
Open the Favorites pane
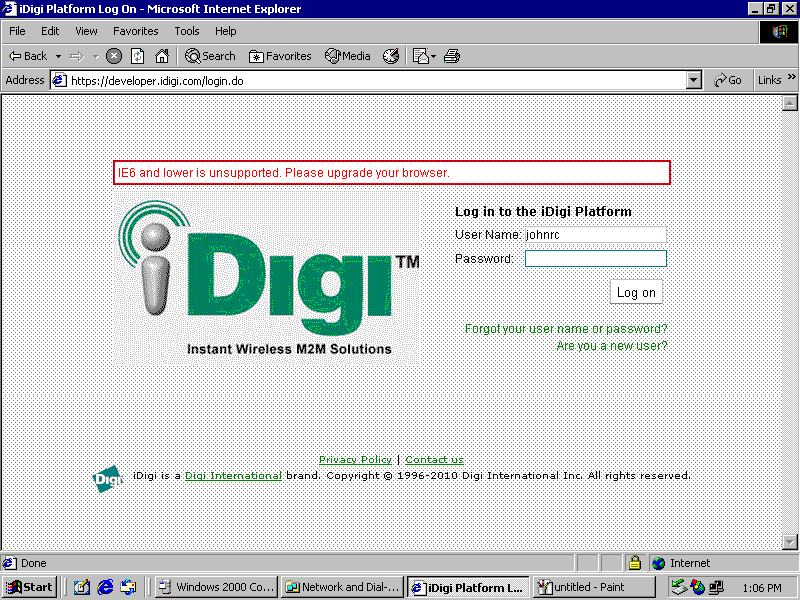click(x=280, y=56)
